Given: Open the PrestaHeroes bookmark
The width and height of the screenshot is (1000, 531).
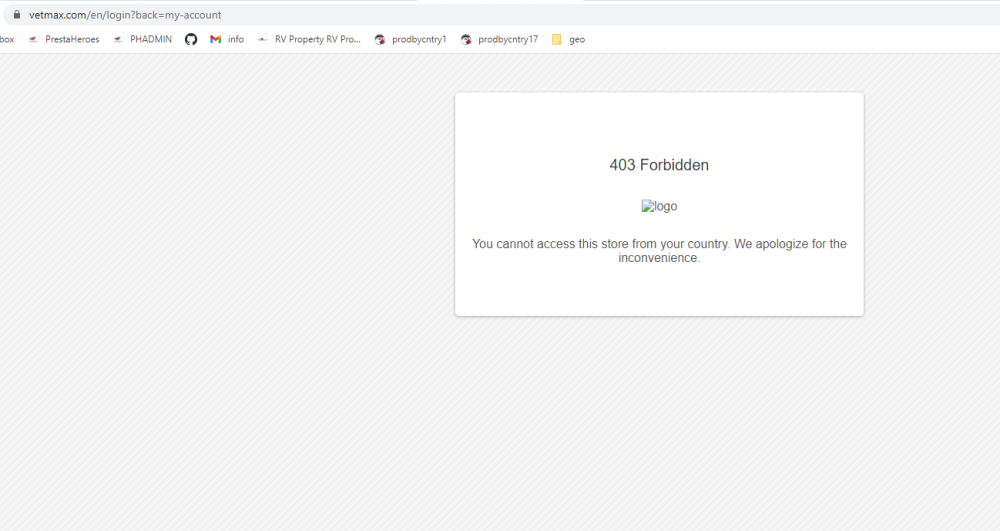Looking at the screenshot, I should (x=64, y=40).
